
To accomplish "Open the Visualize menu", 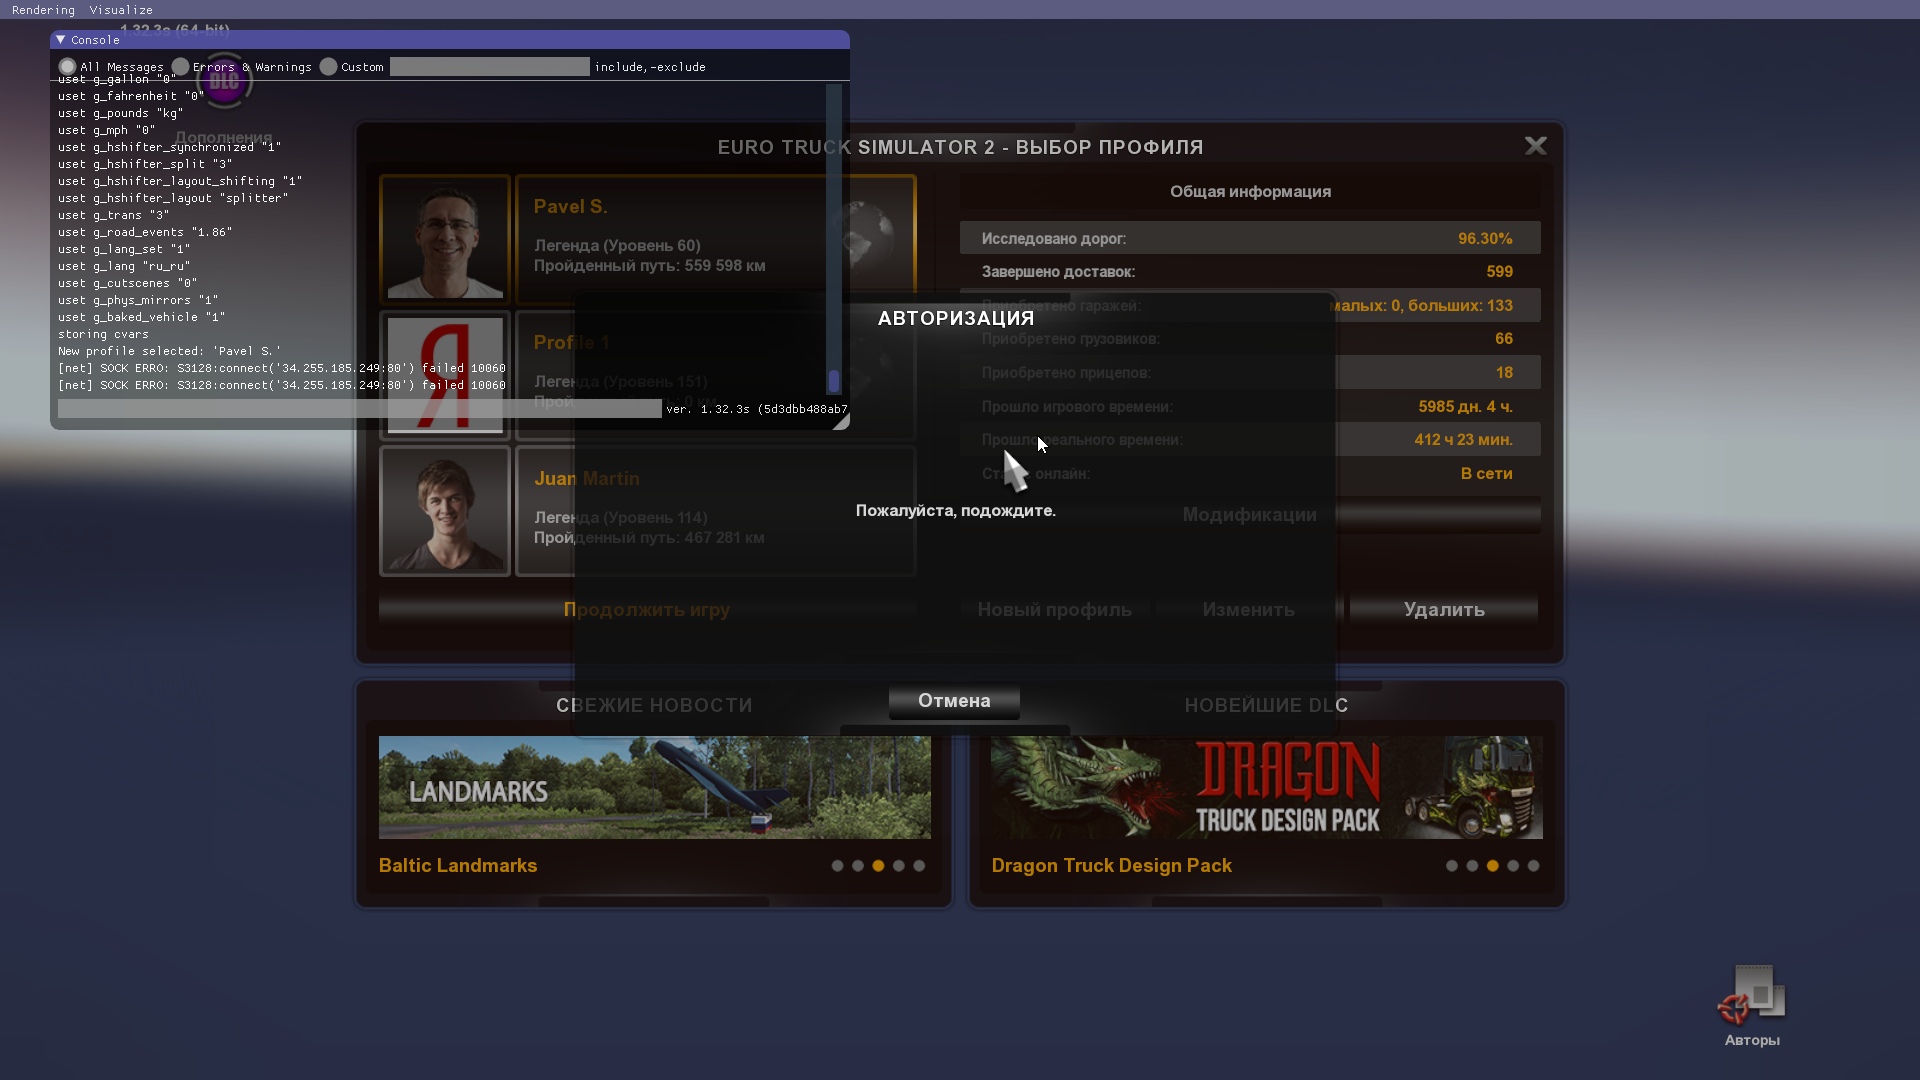I will tap(121, 10).
